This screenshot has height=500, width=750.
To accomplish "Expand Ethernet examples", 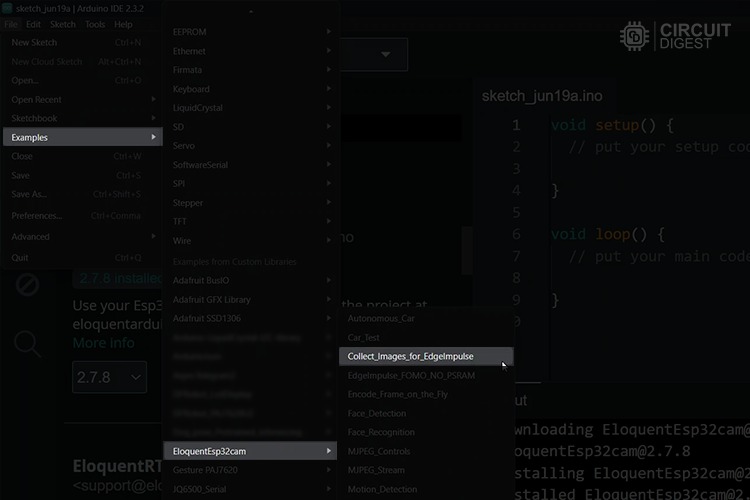I will (250, 51).
